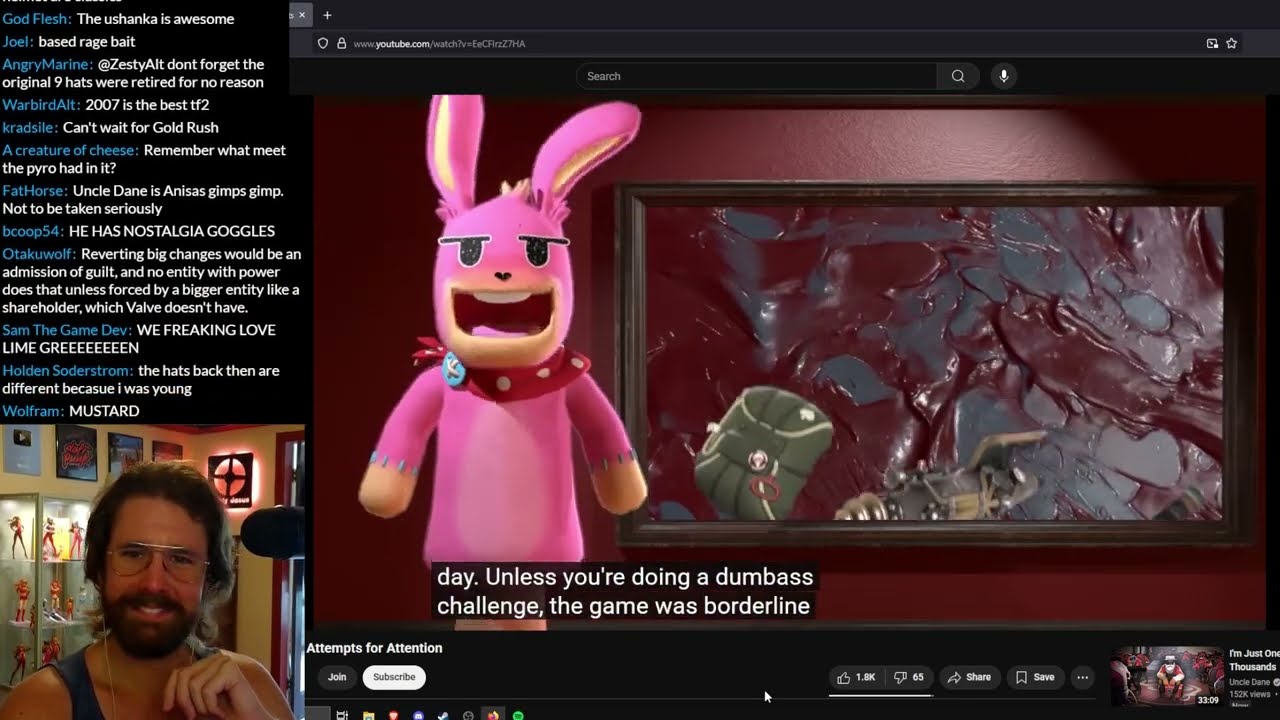Like the video with thumbs up

(x=856, y=677)
